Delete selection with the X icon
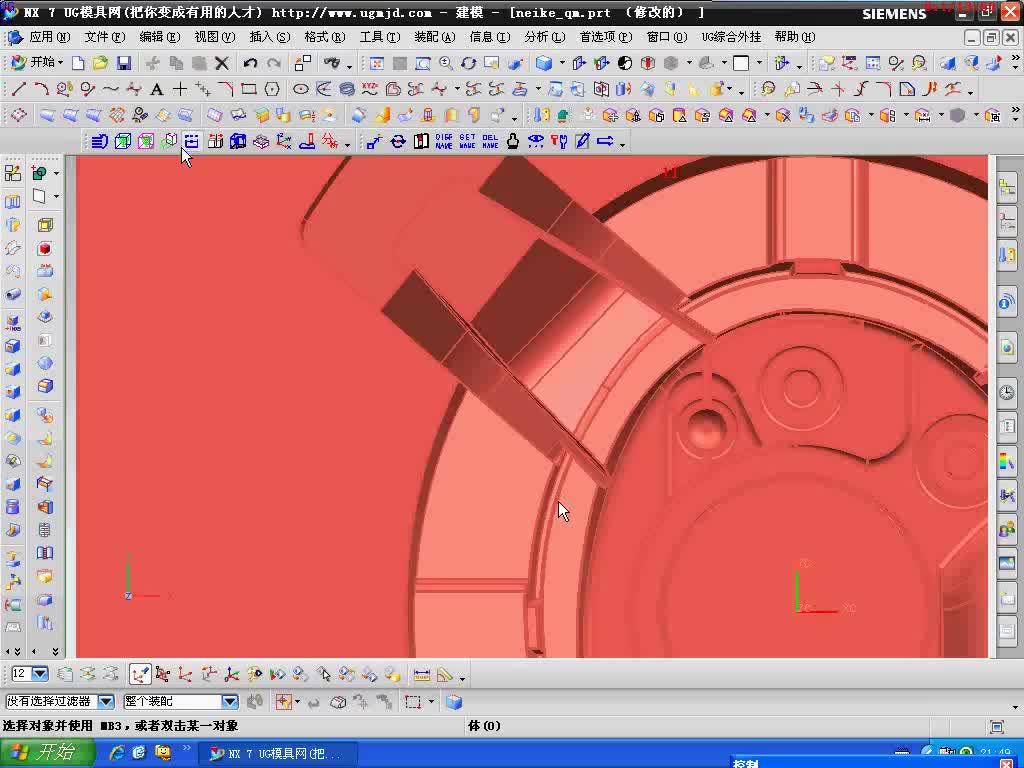 click(222, 63)
